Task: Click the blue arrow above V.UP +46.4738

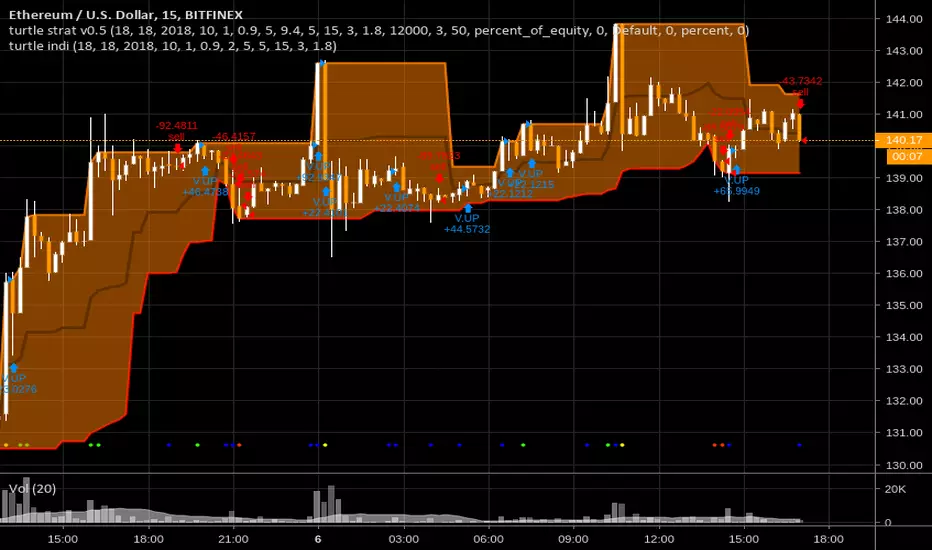Action: (205, 171)
